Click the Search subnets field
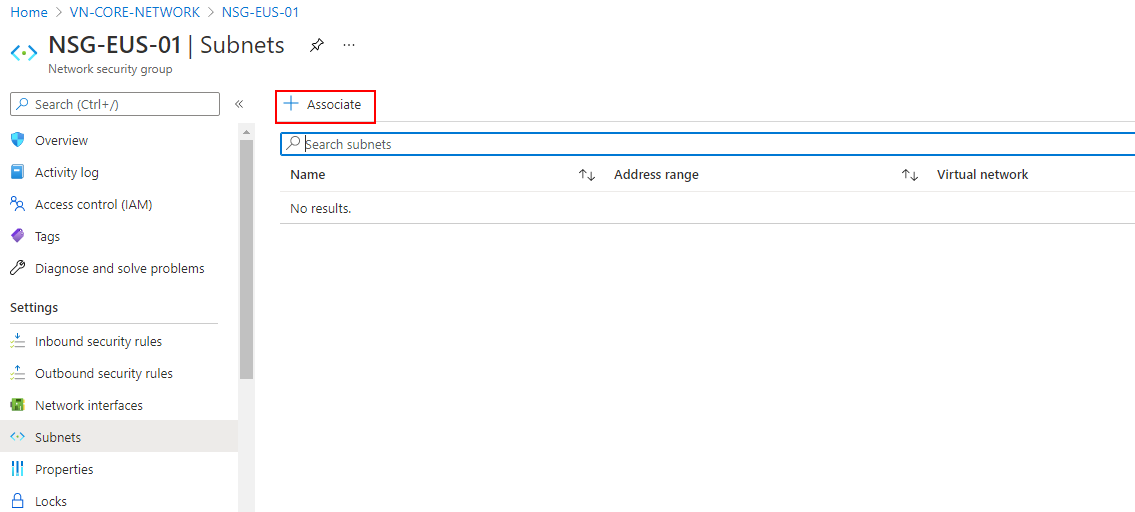This screenshot has height=512, width=1135. (700, 144)
